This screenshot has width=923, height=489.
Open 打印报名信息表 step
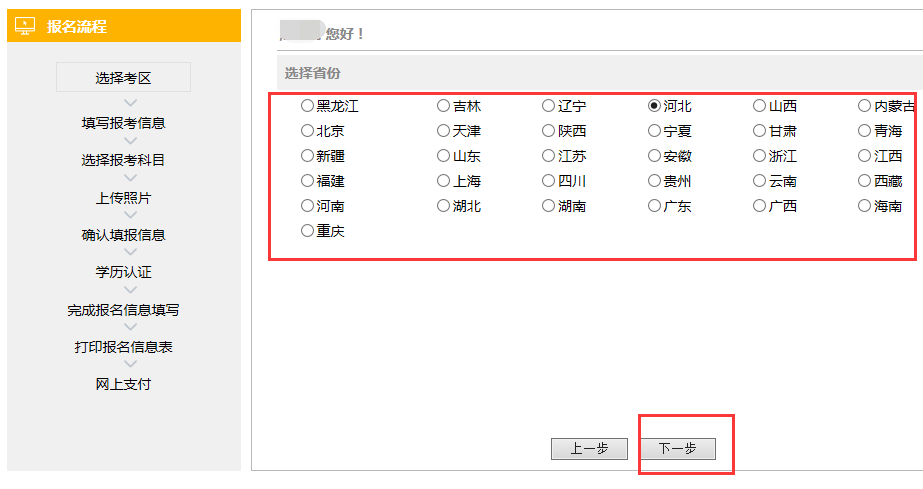point(123,347)
